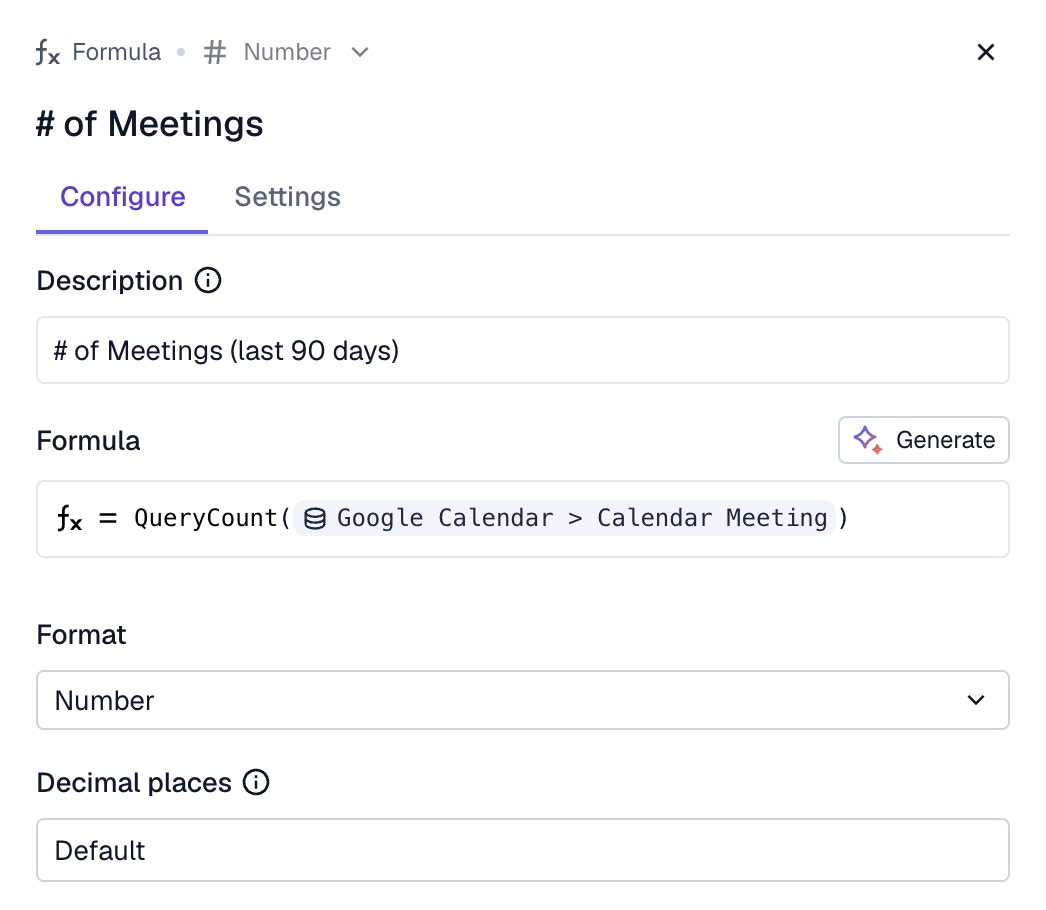The image size is (1046, 910).
Task: Click the sparkle icon in Generate button
Action: 867,440
